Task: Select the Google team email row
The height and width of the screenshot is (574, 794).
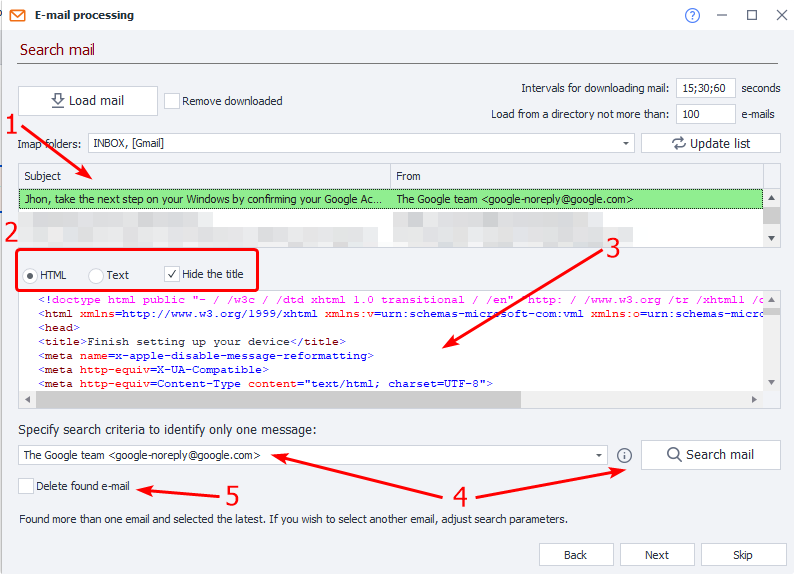Action: pos(390,199)
